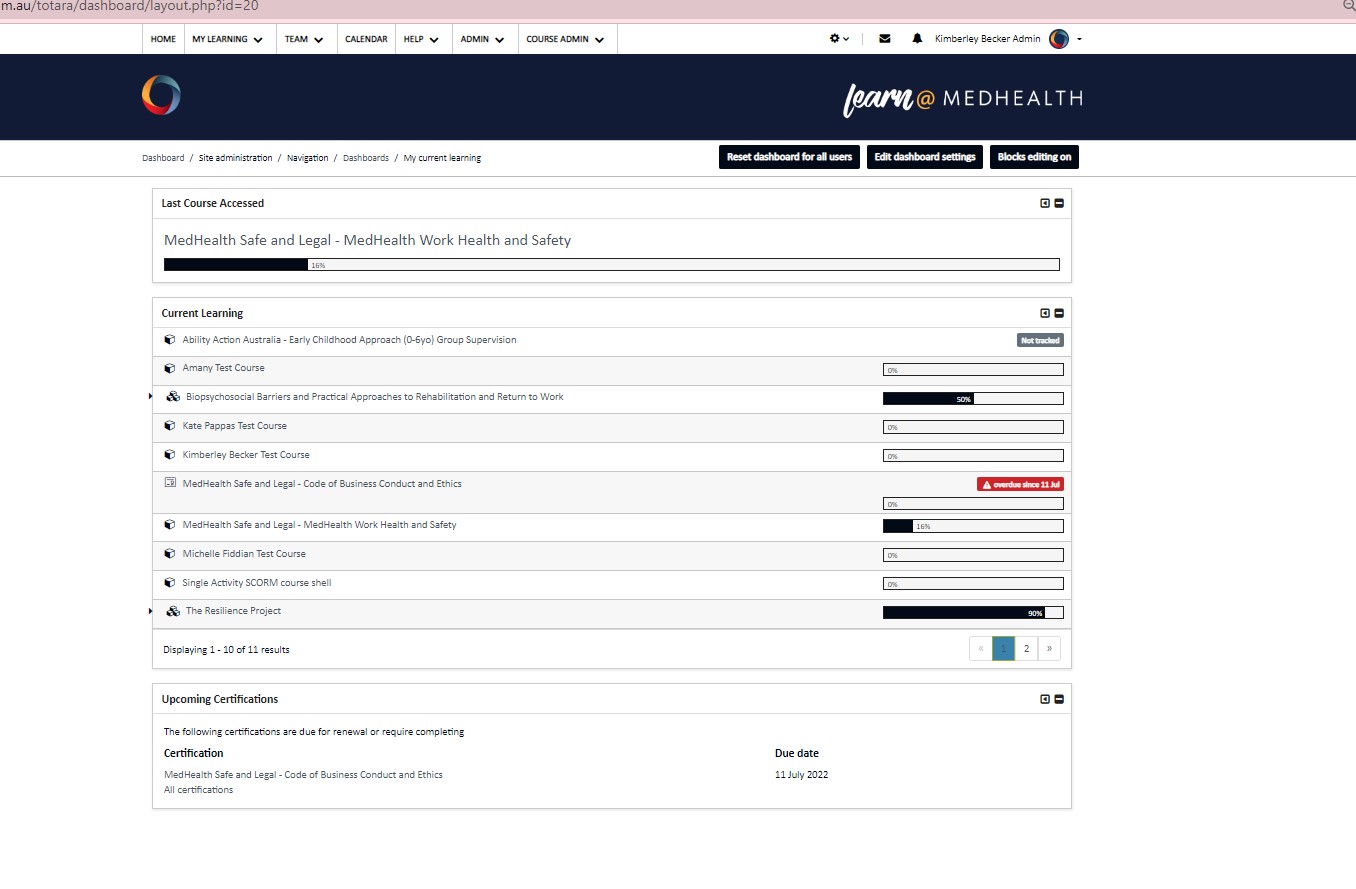The height and width of the screenshot is (889, 1356).
Task: Expand The Resilience Project row
Action: (x=151, y=609)
